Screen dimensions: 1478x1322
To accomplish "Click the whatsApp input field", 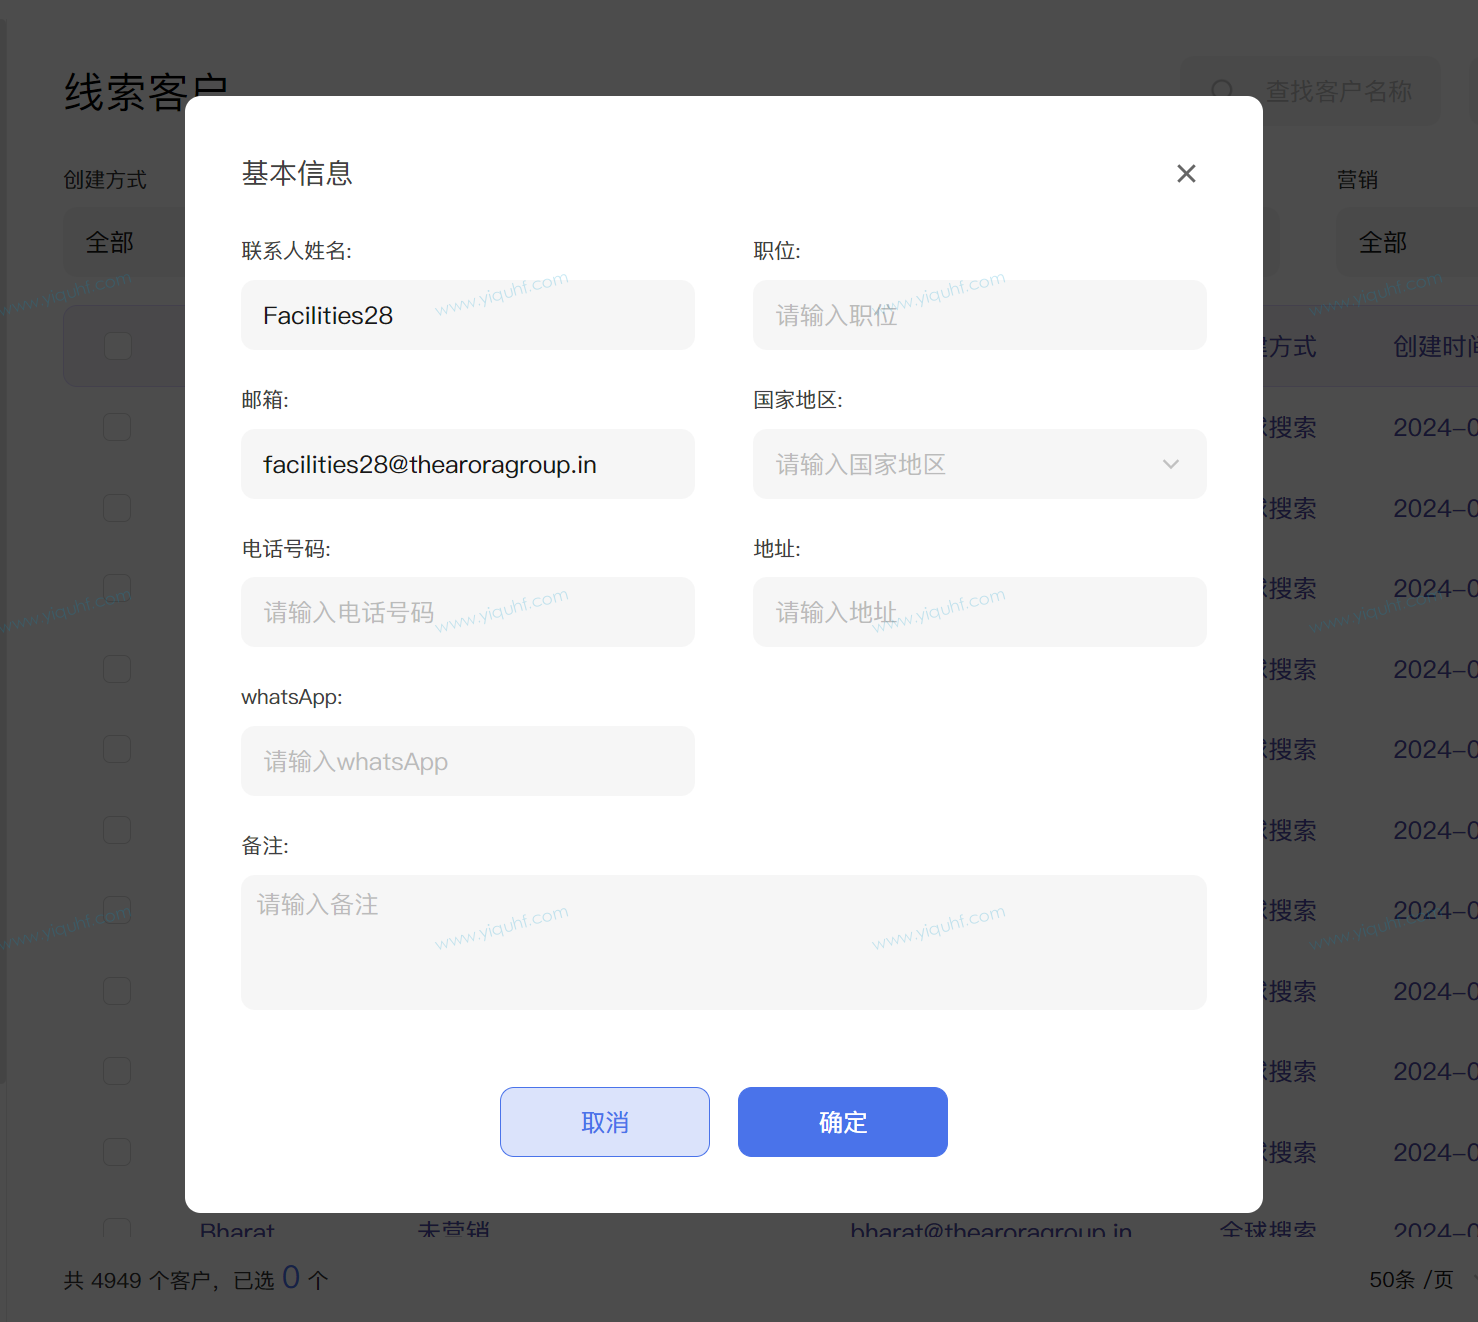I will tap(468, 761).
